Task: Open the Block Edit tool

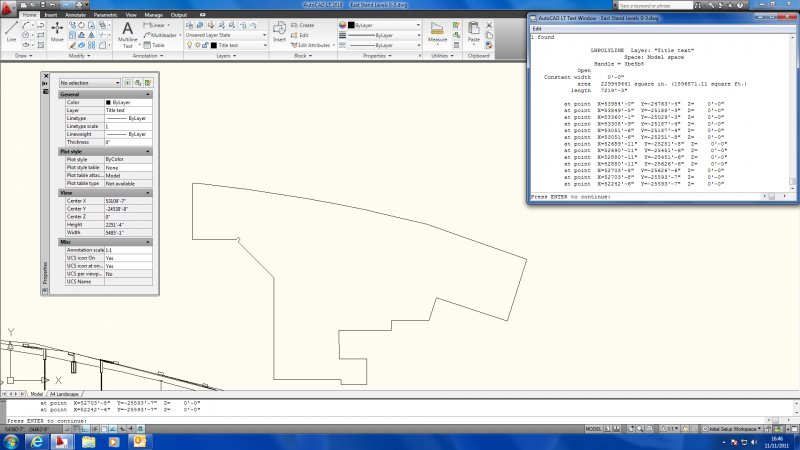Action: 300,35
